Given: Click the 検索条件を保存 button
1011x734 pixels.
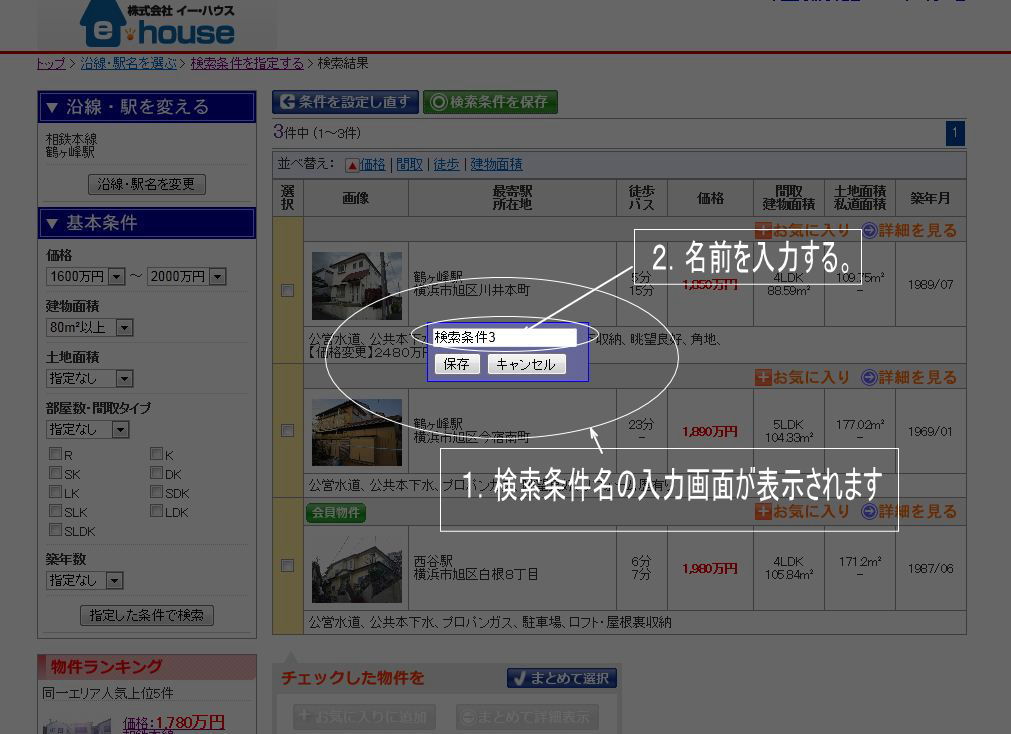Looking at the screenshot, I should click(x=490, y=102).
